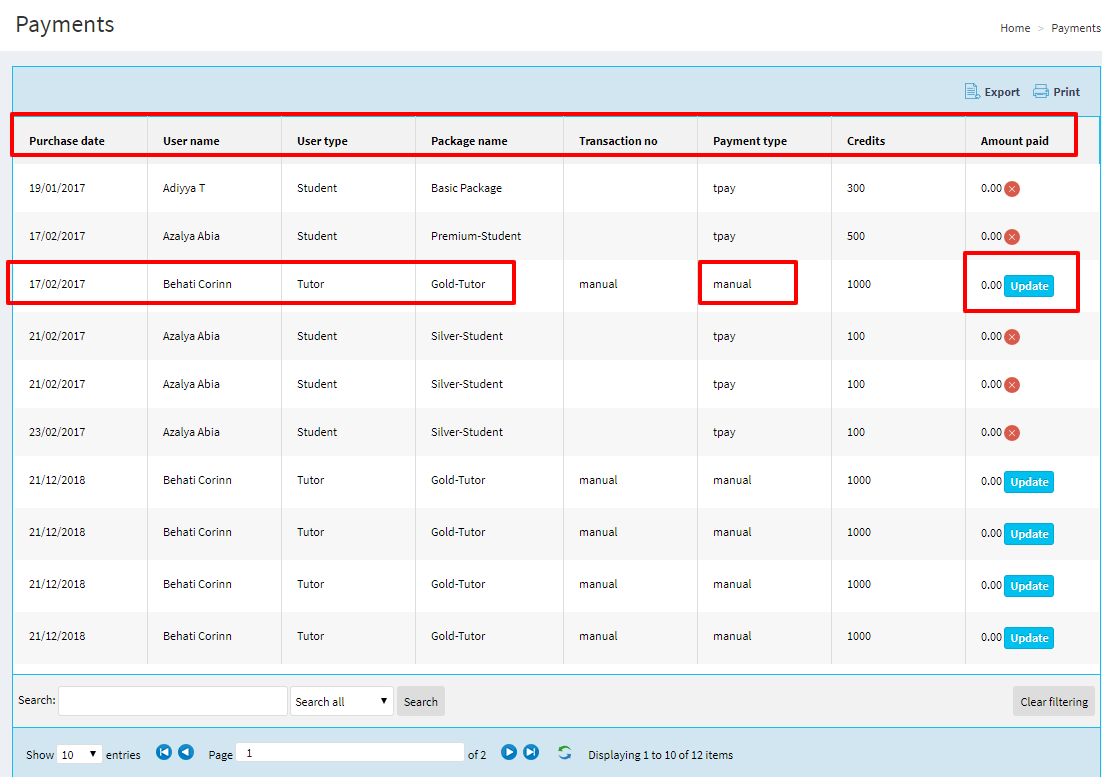Viewport: 1102px width, 777px height.
Task: Click red X icon for 23/02/2017 payment
Action: 1012,433
